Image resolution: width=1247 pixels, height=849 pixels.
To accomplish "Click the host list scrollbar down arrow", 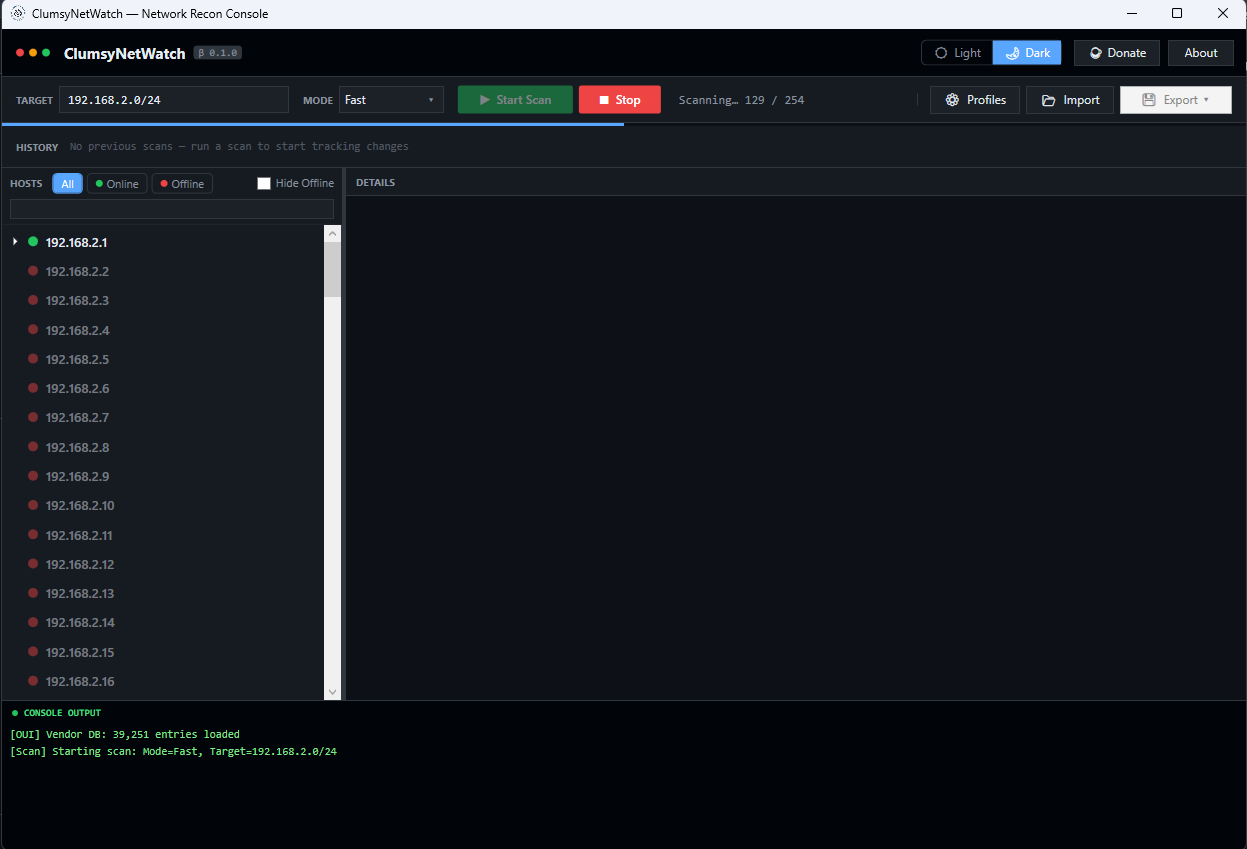I will tap(333, 691).
